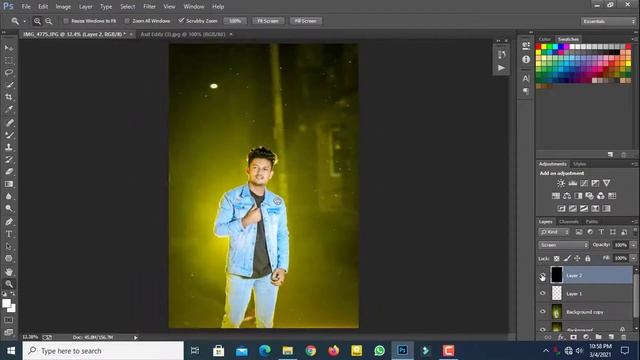Open the Layers panel flyout menu
This screenshot has width=640, height=360.
pos(634,222)
